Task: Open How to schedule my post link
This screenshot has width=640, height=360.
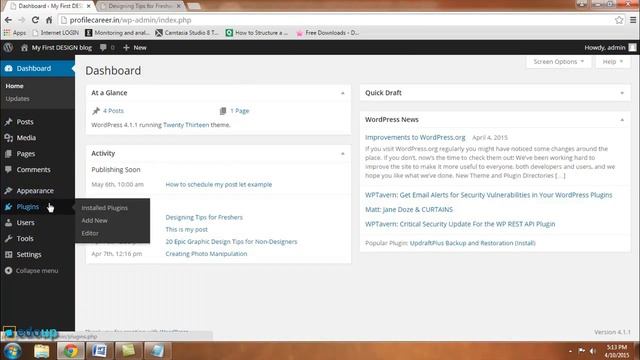Action: pyautogui.click(x=219, y=184)
